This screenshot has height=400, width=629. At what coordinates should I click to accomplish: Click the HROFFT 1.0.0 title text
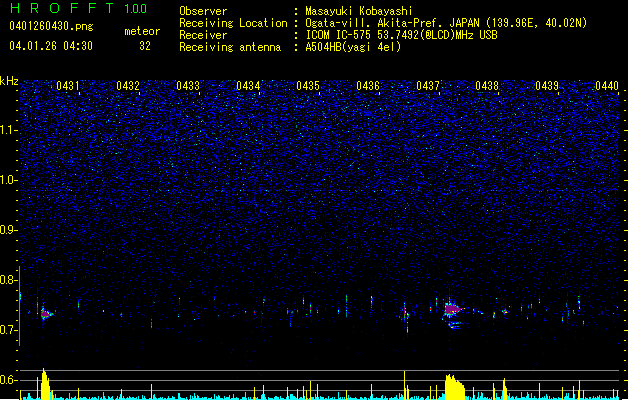78,8
